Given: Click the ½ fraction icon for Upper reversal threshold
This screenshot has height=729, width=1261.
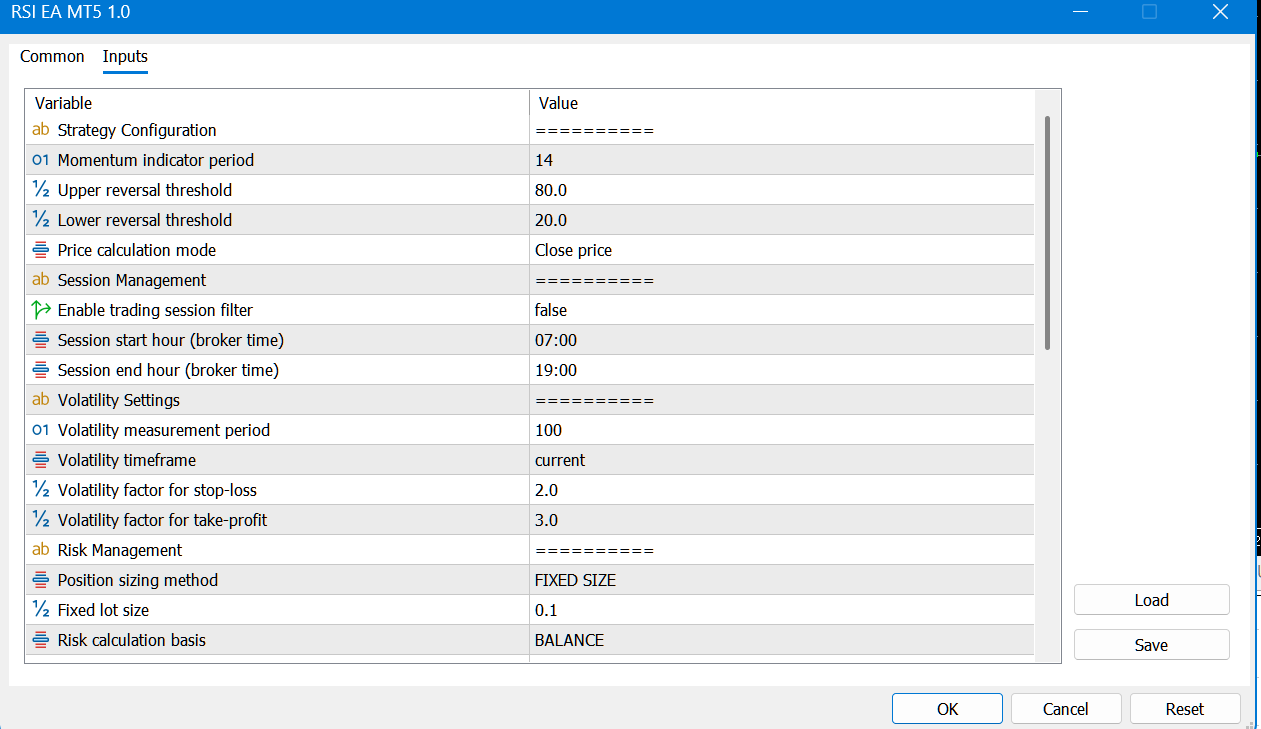Looking at the screenshot, I should click(x=40, y=190).
